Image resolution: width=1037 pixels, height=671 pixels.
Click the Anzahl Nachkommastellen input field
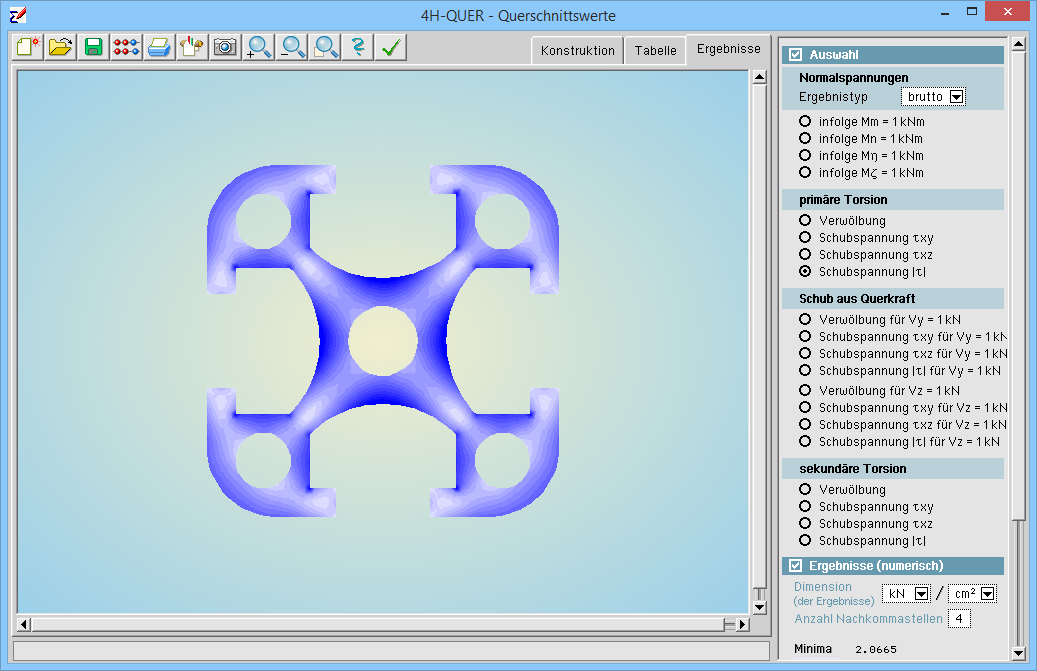point(959,619)
